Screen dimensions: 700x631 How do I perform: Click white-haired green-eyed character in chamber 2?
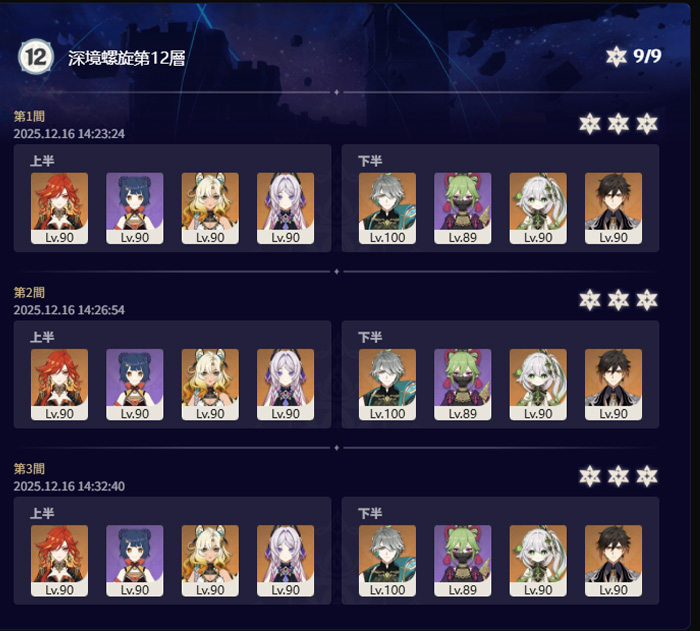click(538, 385)
